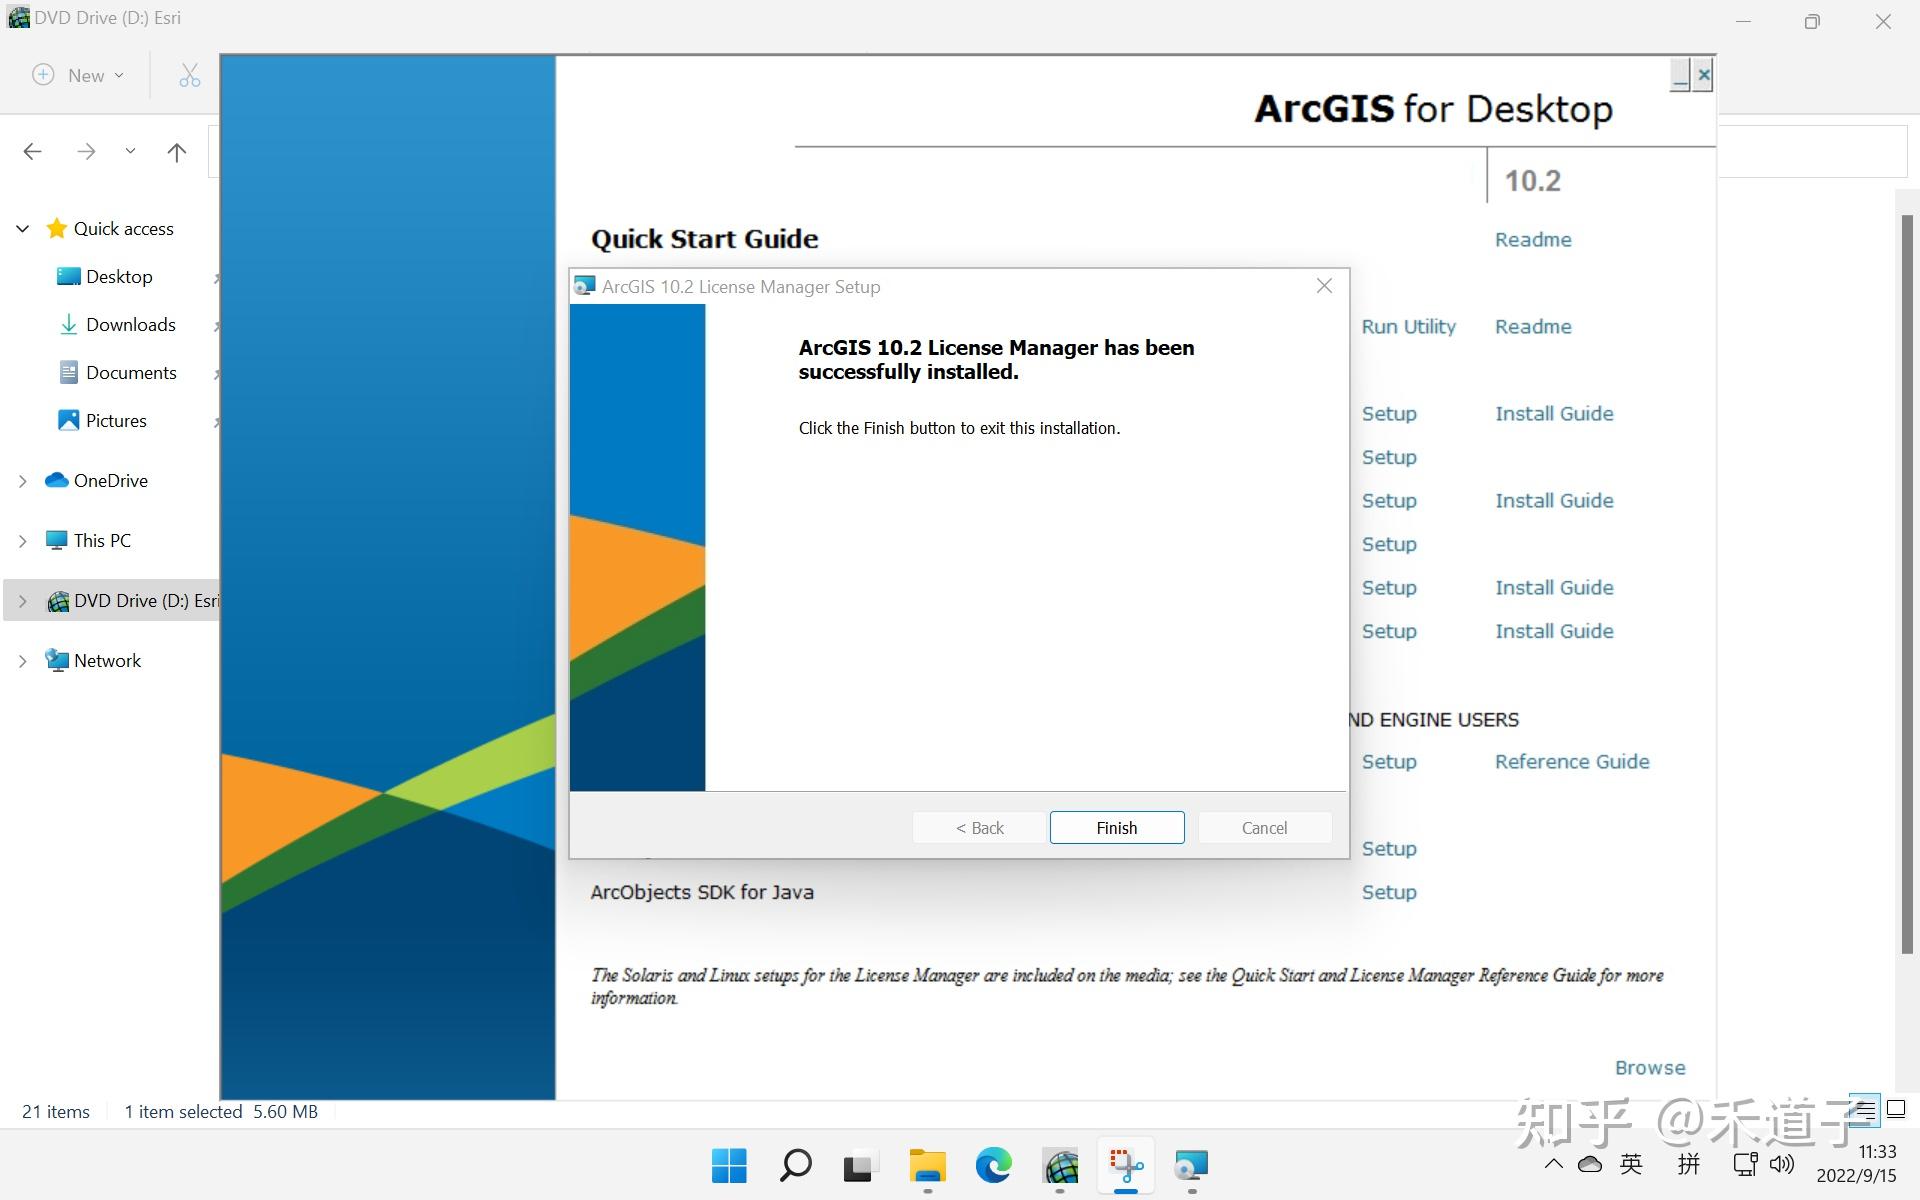Click the Cut scissors icon in the toolbar

[188, 75]
